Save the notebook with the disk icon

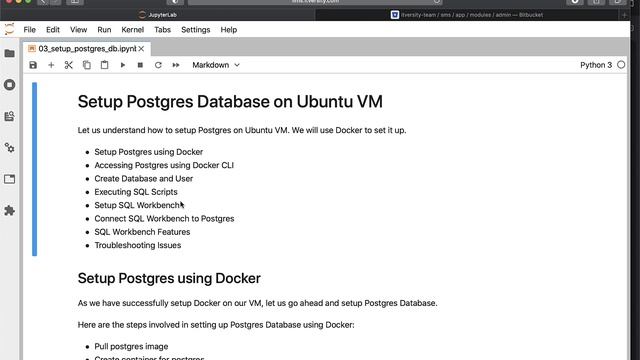(33, 65)
